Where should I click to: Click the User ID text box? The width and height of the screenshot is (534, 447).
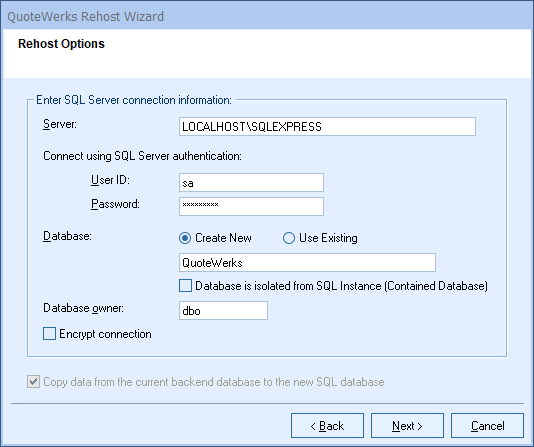[x=251, y=183]
